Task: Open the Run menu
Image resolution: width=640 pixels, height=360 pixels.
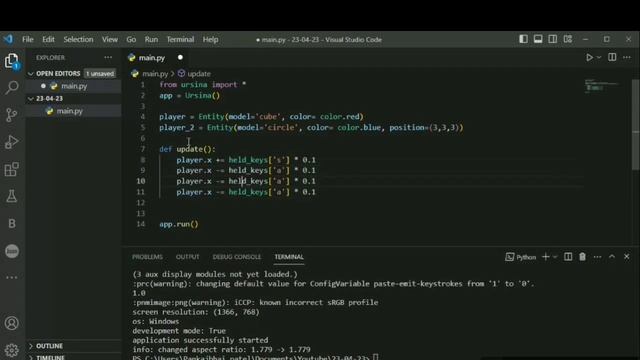Action: (x=151, y=40)
